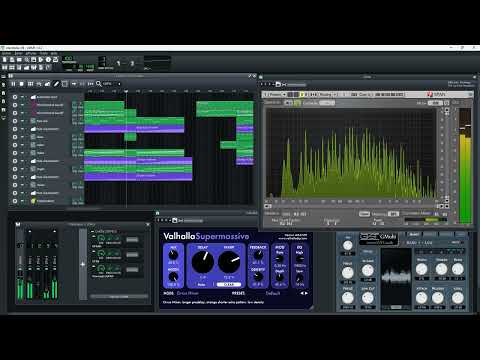Select edit/selection mode in Song Editor

click(65, 84)
